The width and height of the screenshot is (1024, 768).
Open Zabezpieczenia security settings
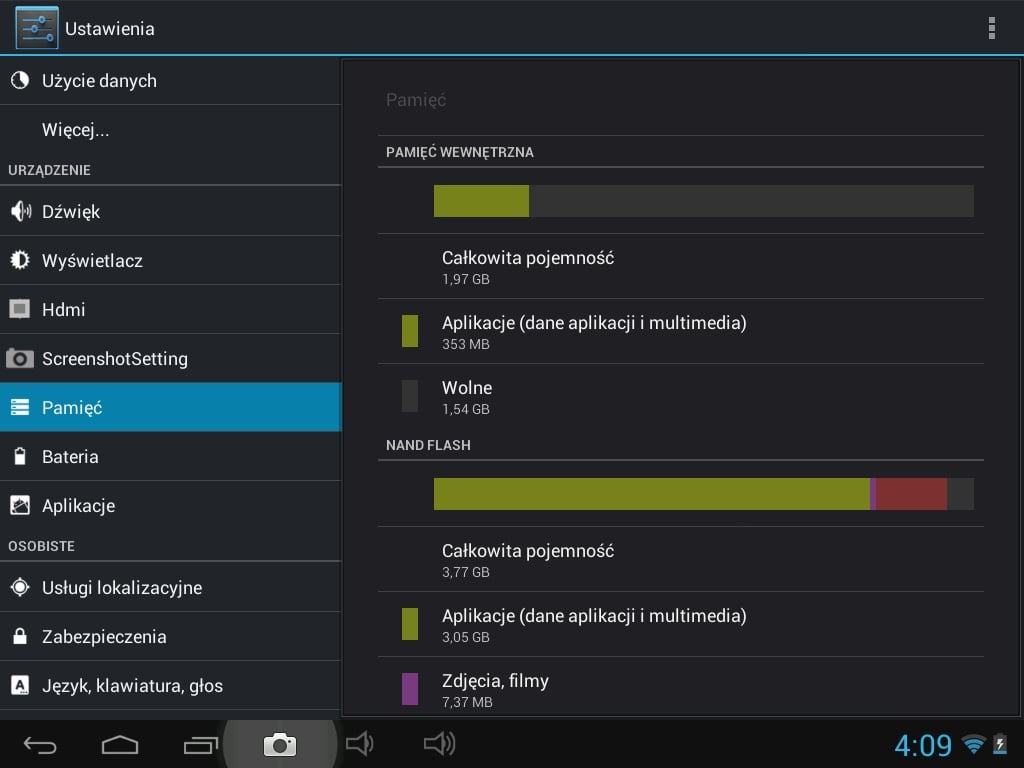tap(170, 636)
